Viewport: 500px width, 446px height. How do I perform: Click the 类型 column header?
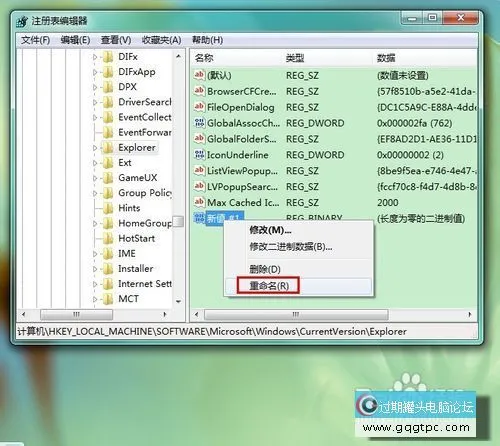tap(327, 58)
